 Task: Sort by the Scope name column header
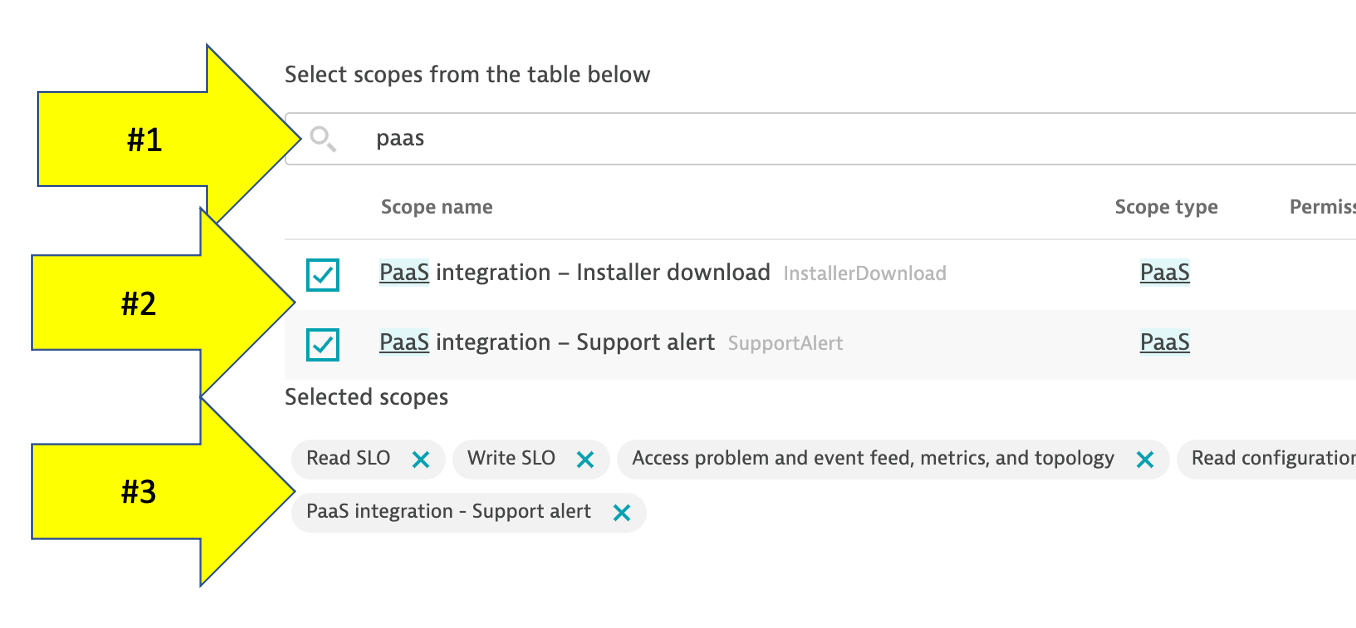(x=436, y=207)
